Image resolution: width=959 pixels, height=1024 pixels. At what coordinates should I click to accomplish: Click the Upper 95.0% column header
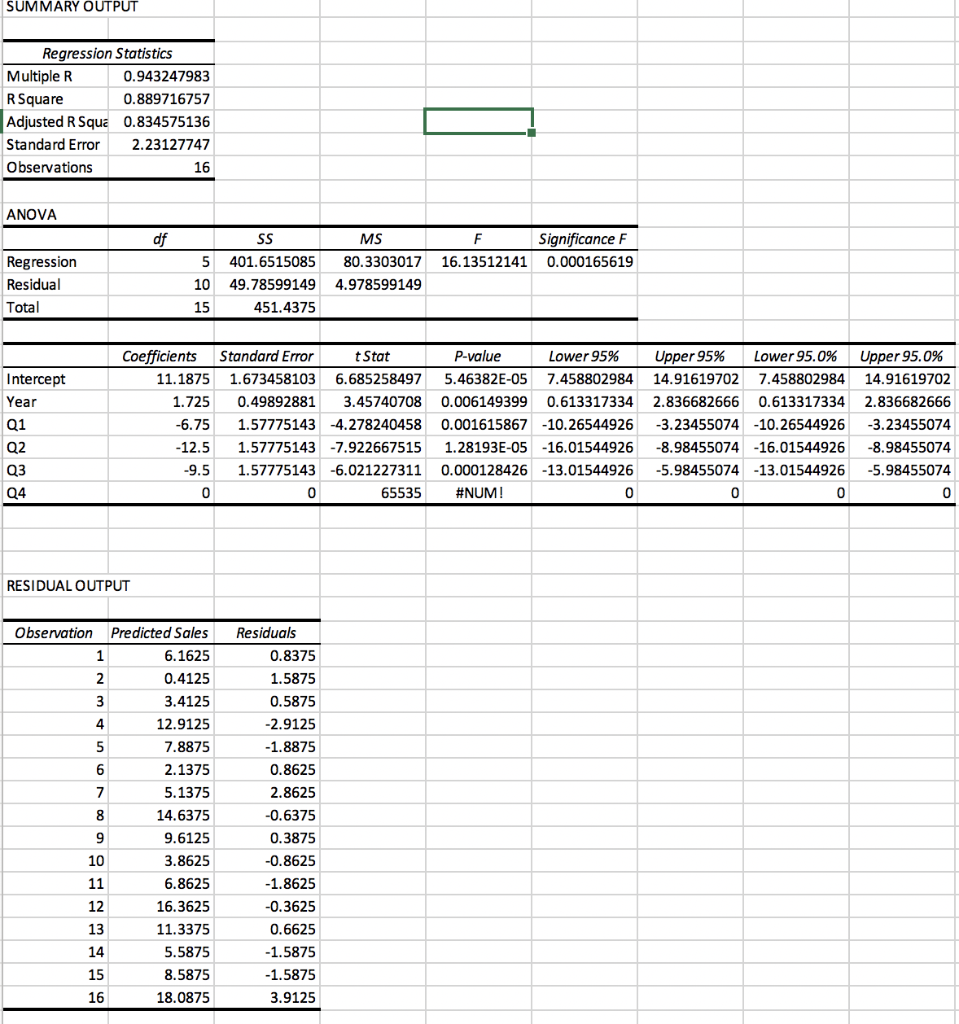coord(902,356)
